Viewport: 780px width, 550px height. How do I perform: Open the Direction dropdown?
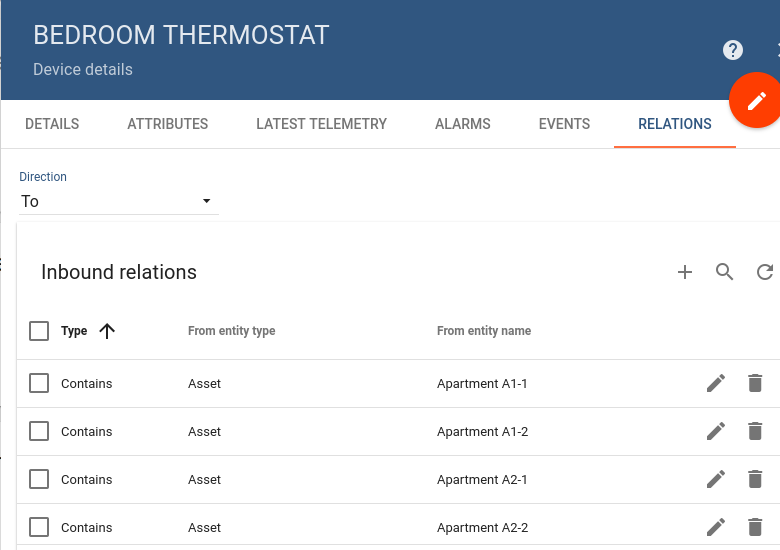click(118, 201)
